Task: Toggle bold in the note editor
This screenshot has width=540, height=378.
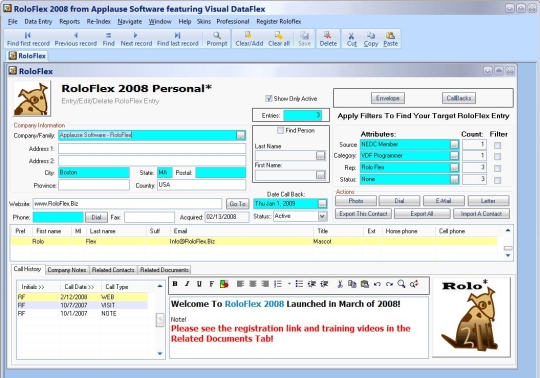Action: pos(175,284)
